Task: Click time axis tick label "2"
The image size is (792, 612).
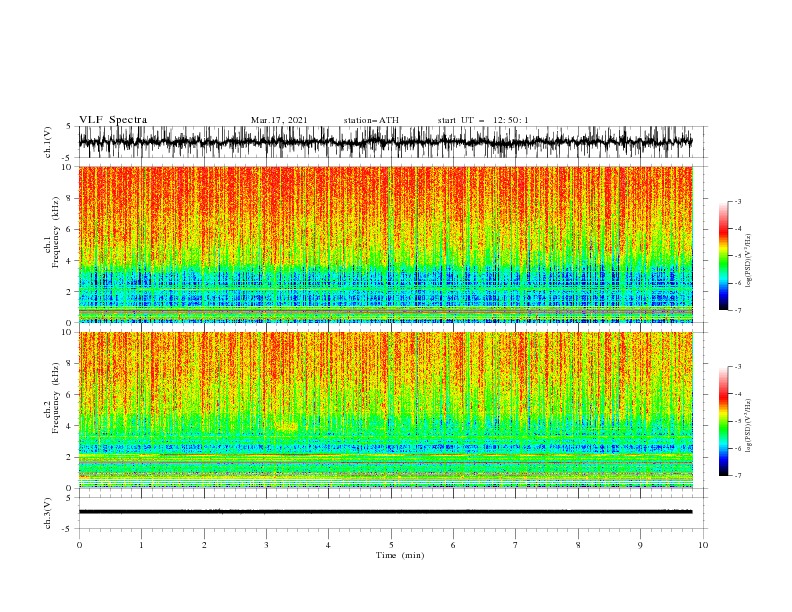Action: 204,545
